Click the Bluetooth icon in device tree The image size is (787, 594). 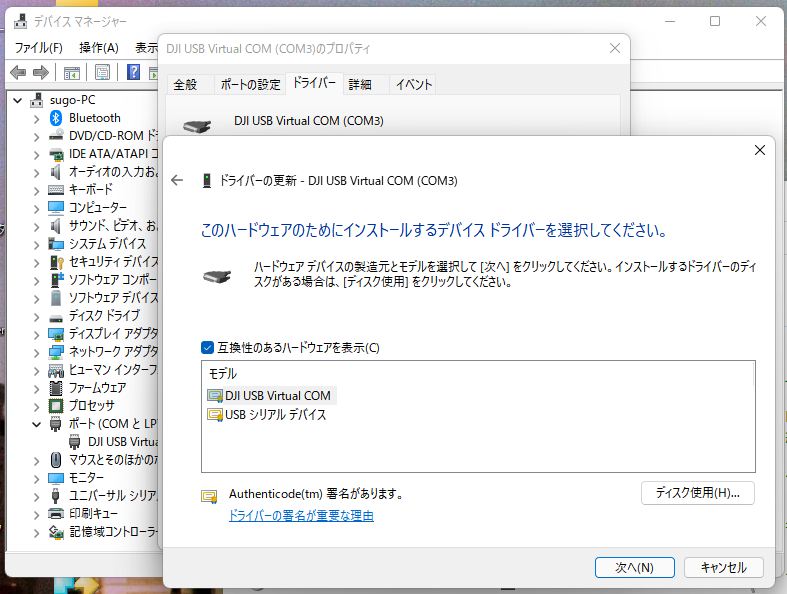56,118
